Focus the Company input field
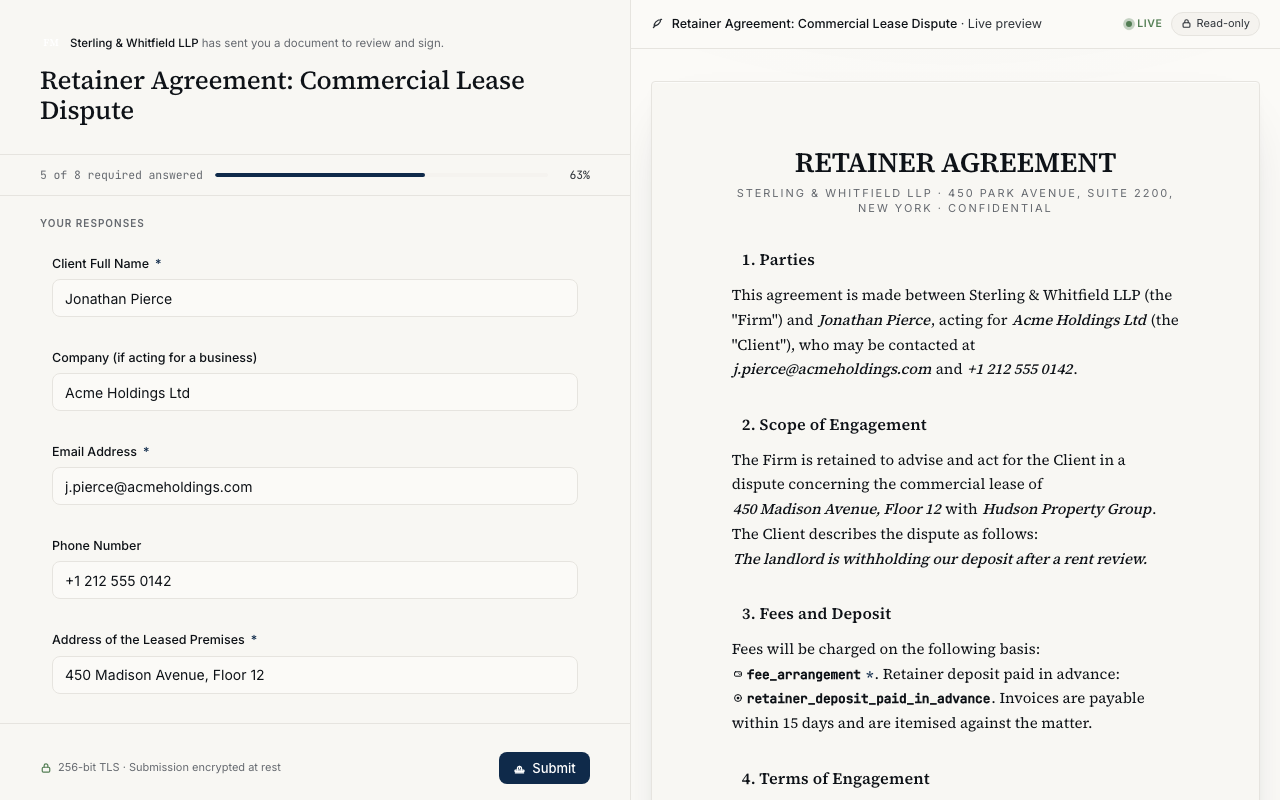1280x800 pixels. 315,392
